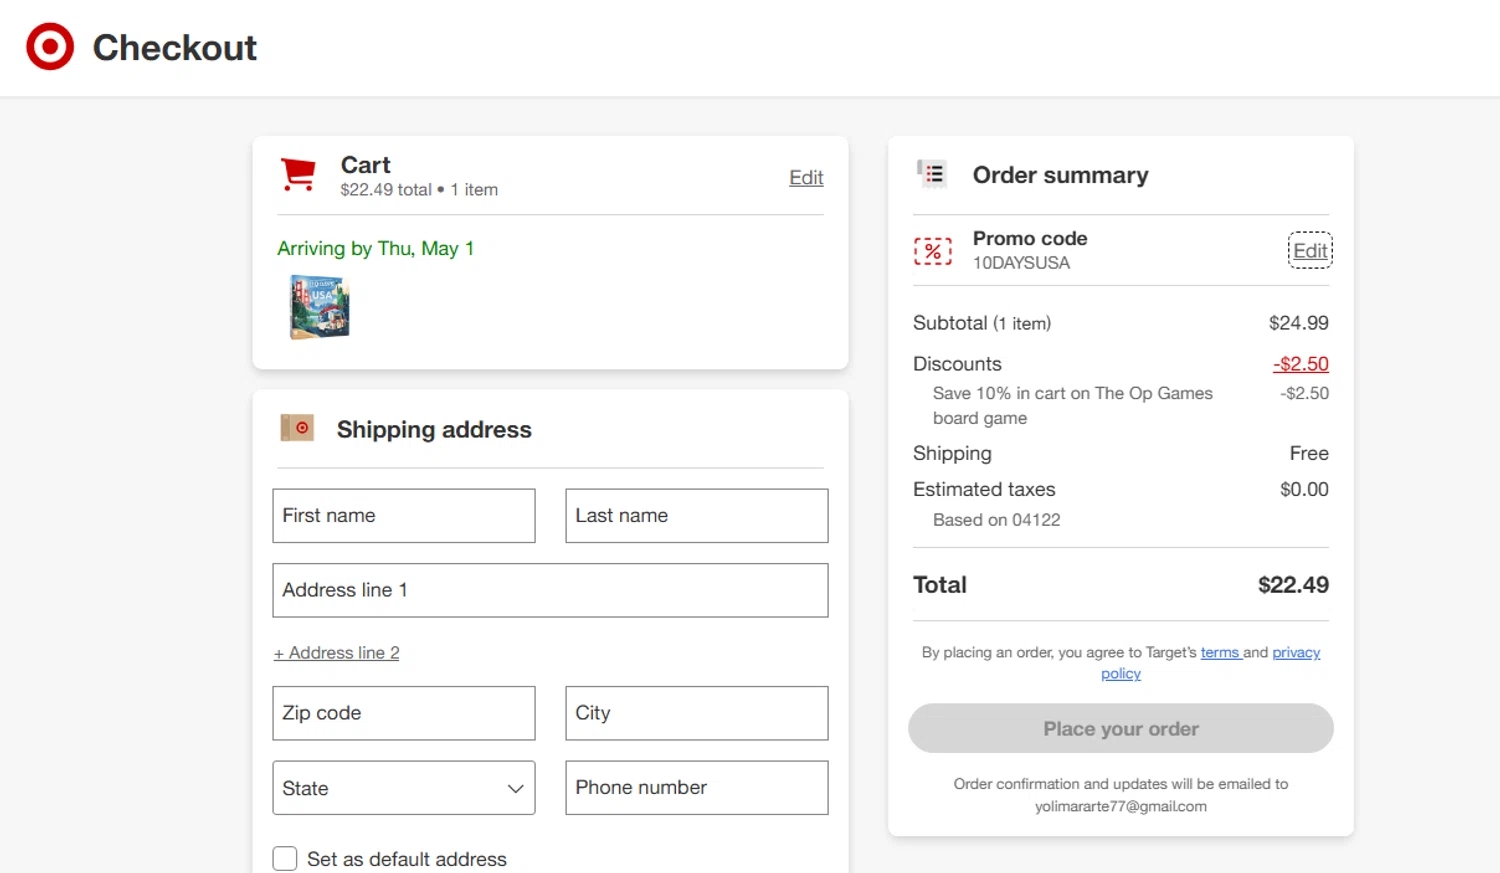
Task: Edit the 10DAYSUSA promo code
Action: tap(1309, 251)
